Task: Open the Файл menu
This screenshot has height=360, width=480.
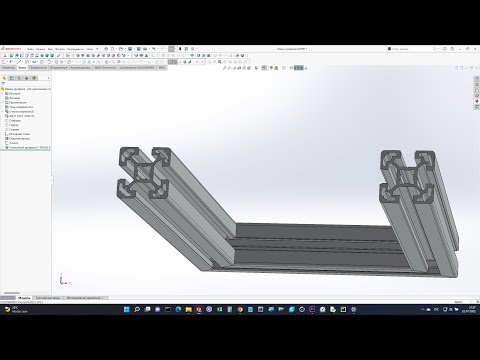Action: tap(30, 49)
